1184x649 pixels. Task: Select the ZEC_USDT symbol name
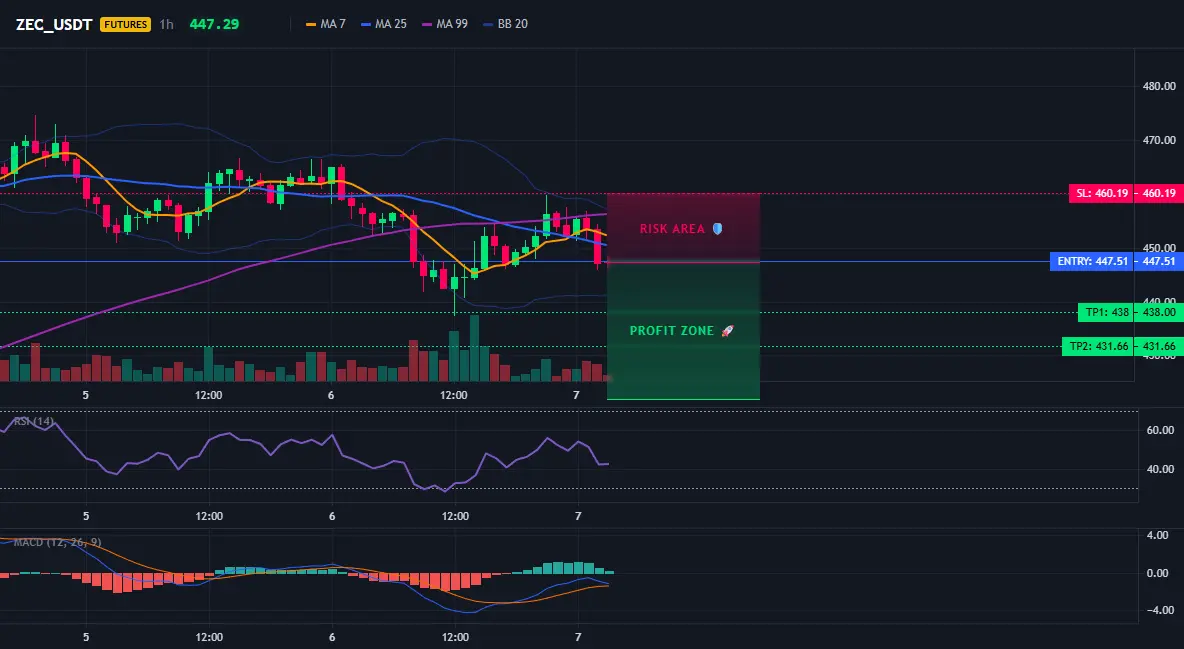(54, 24)
